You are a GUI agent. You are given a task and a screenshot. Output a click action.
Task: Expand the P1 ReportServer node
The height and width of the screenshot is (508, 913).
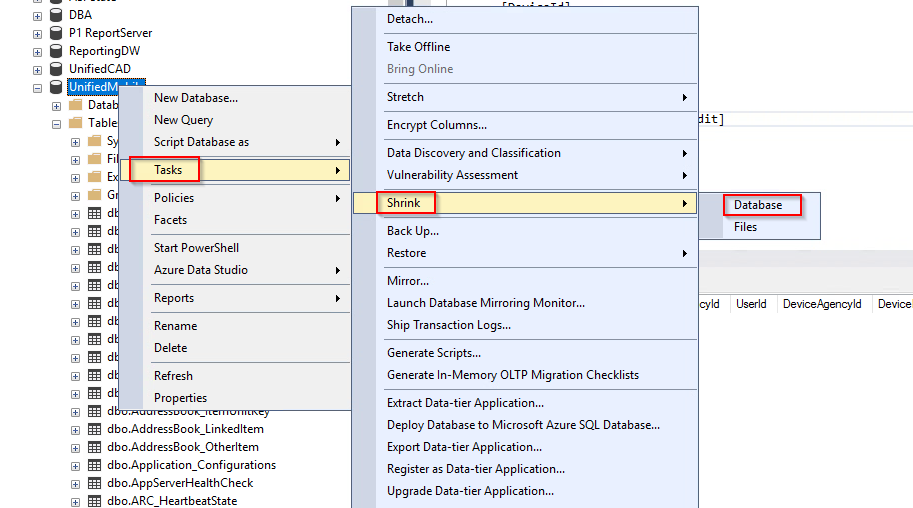[37, 34]
